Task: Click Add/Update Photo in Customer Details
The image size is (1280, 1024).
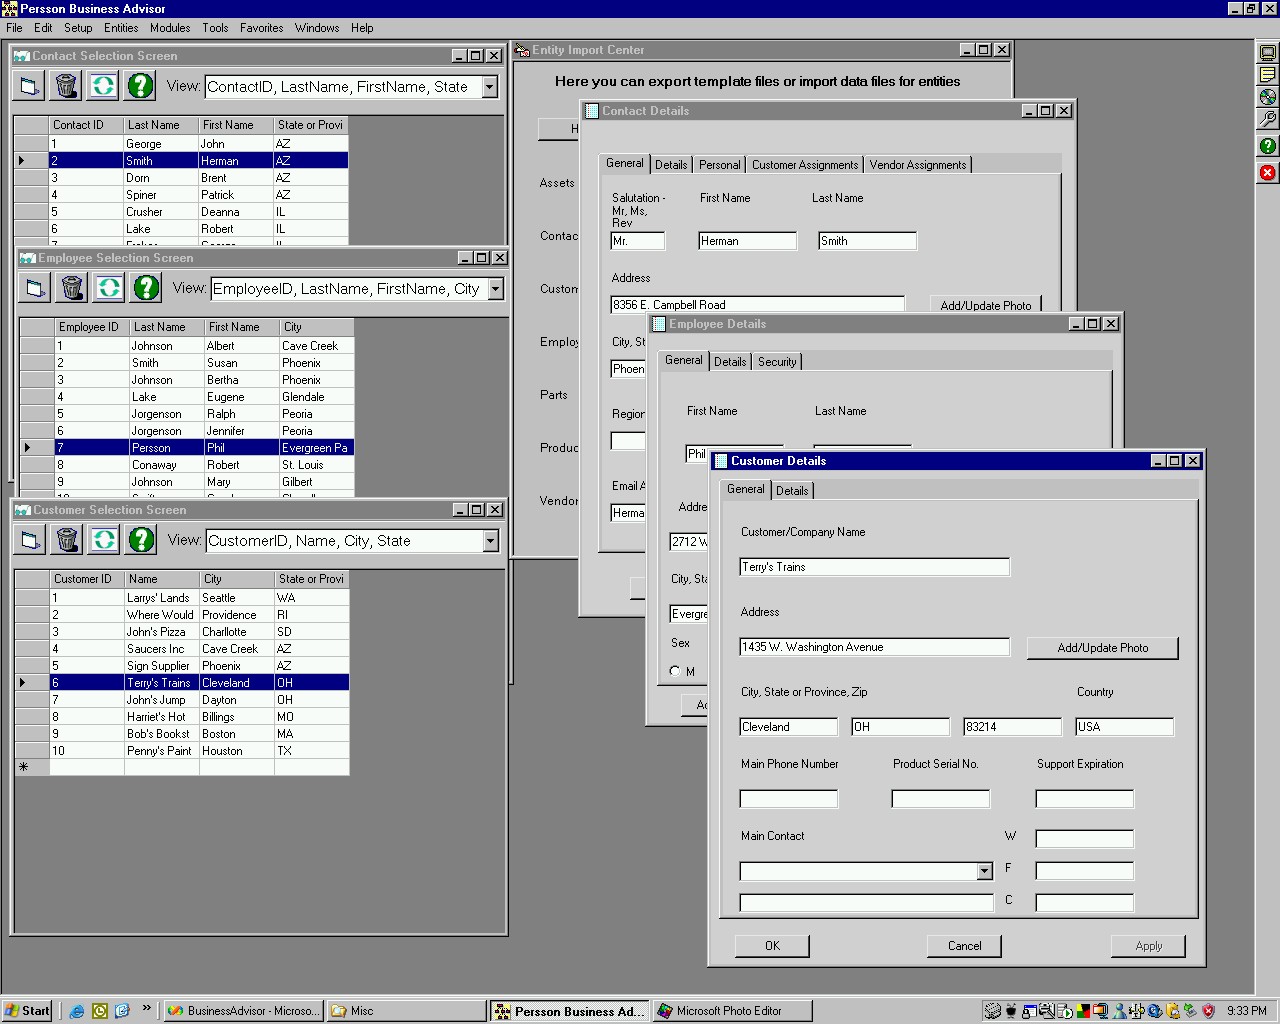Action: coord(1102,648)
